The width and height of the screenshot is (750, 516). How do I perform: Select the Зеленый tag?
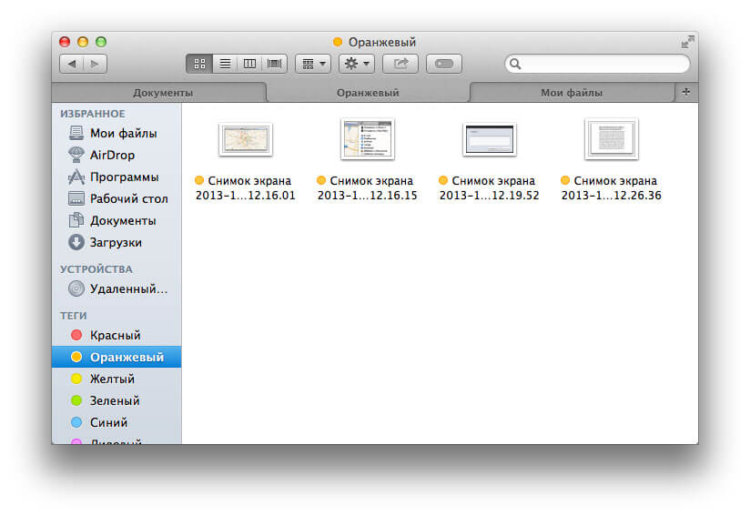pos(117,401)
